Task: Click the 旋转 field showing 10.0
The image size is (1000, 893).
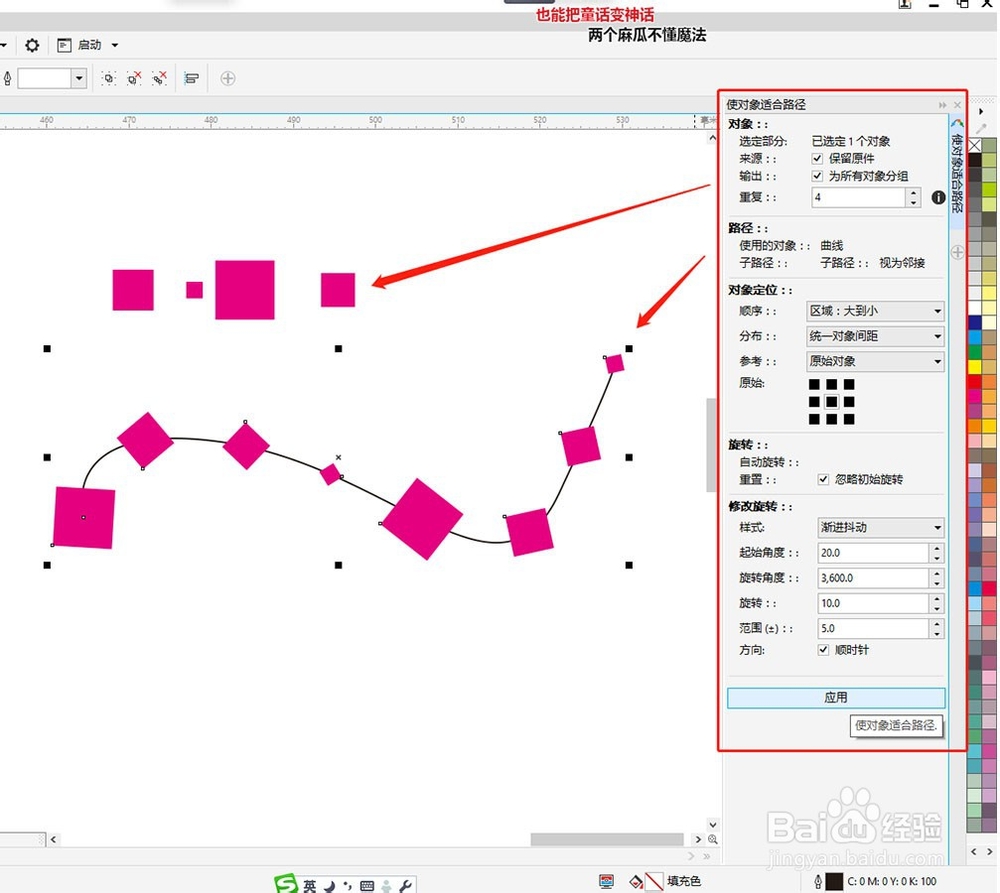Action: click(873, 603)
